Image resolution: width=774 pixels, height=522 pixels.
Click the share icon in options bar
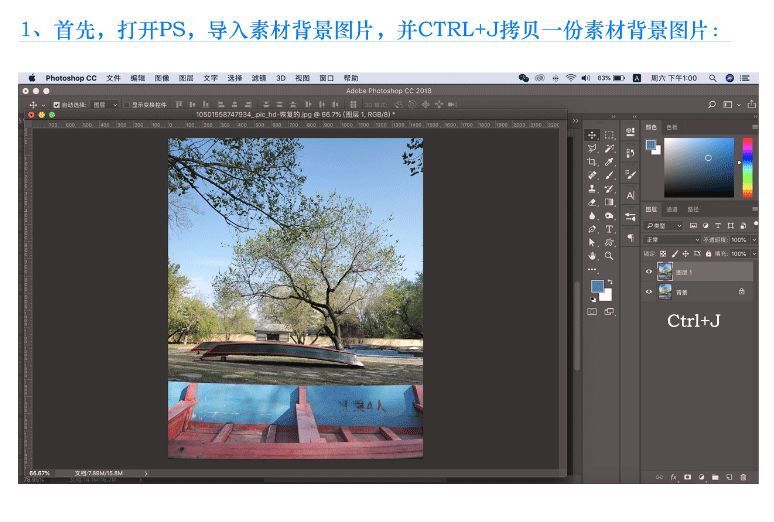(751, 104)
